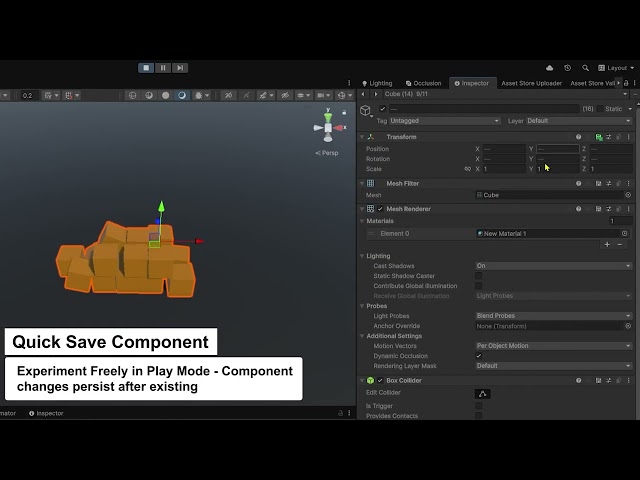
Task: Open the Cast Shadows dropdown
Action: pos(554,266)
